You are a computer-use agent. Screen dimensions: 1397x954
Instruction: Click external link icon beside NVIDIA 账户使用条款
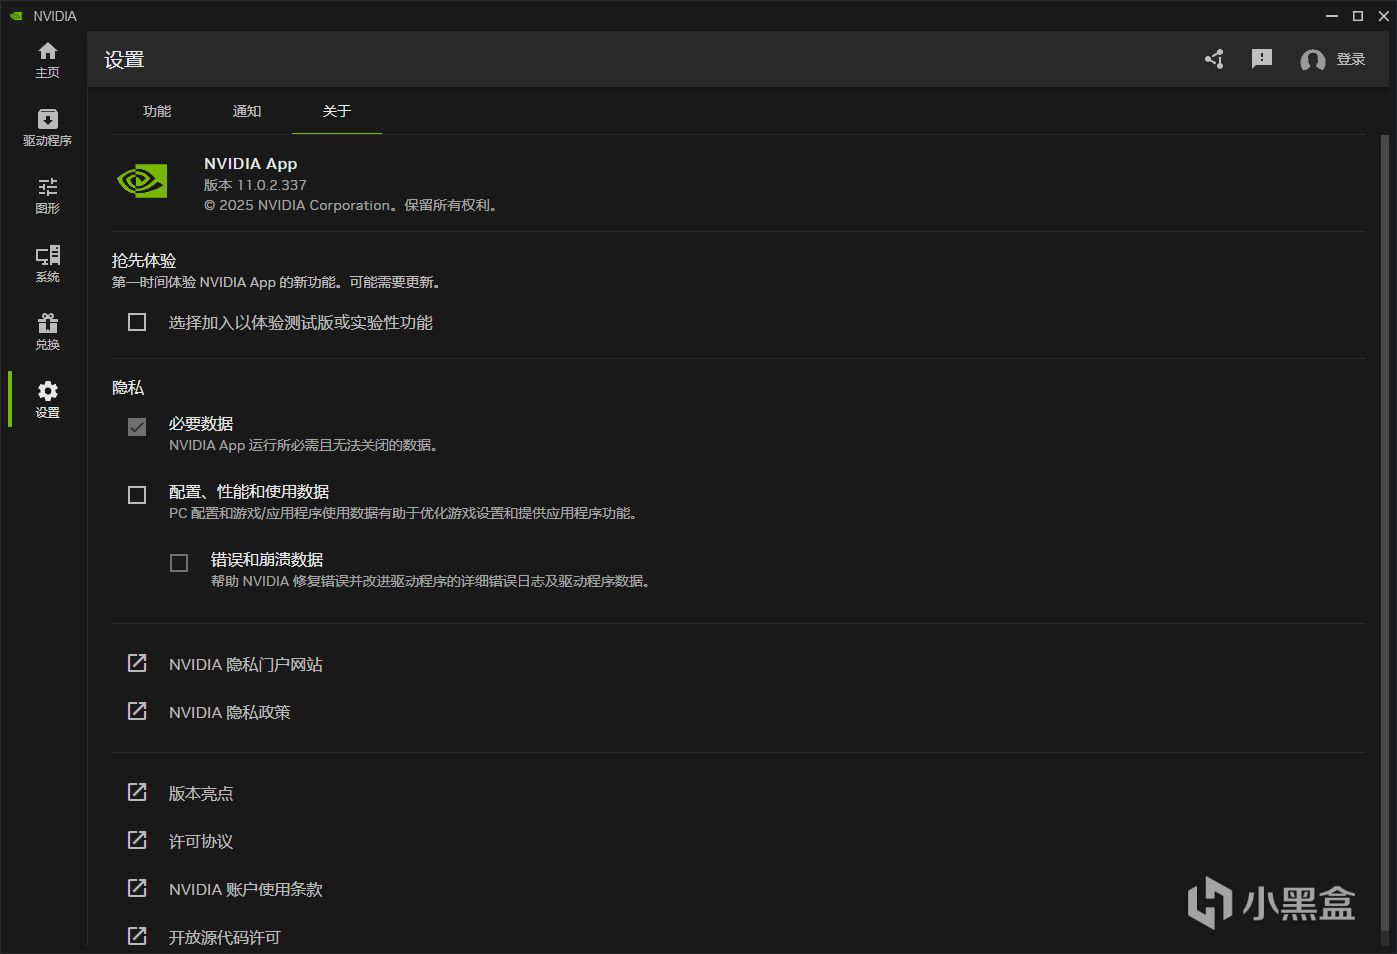click(x=137, y=888)
